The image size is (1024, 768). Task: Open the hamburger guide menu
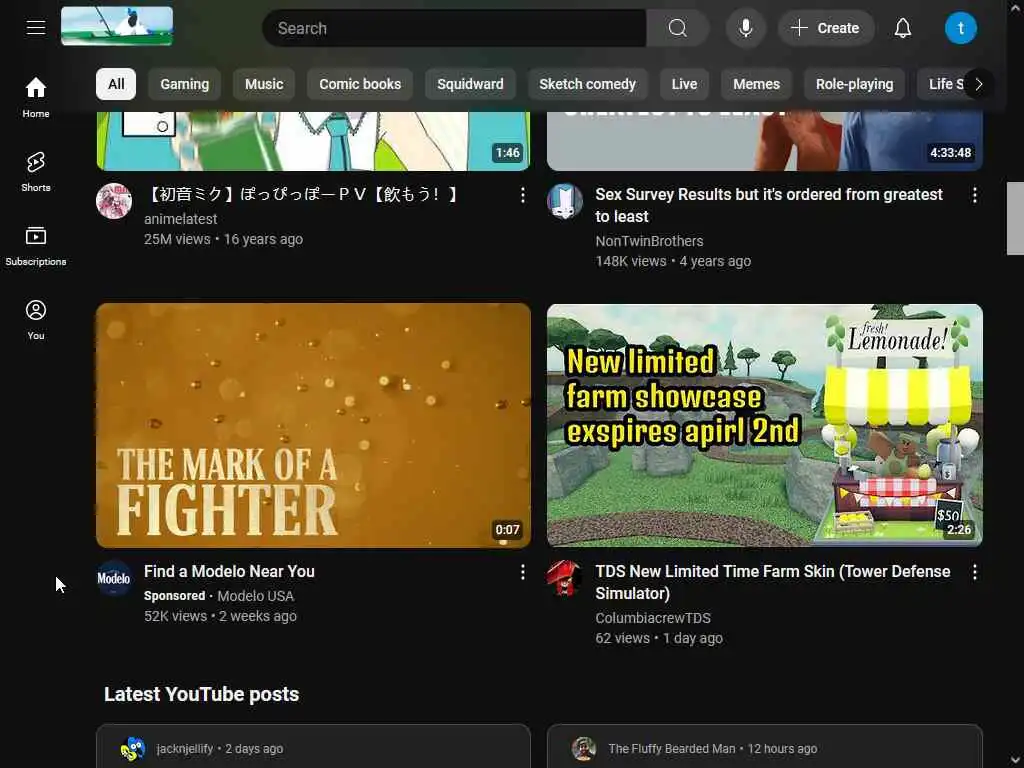[36, 27]
